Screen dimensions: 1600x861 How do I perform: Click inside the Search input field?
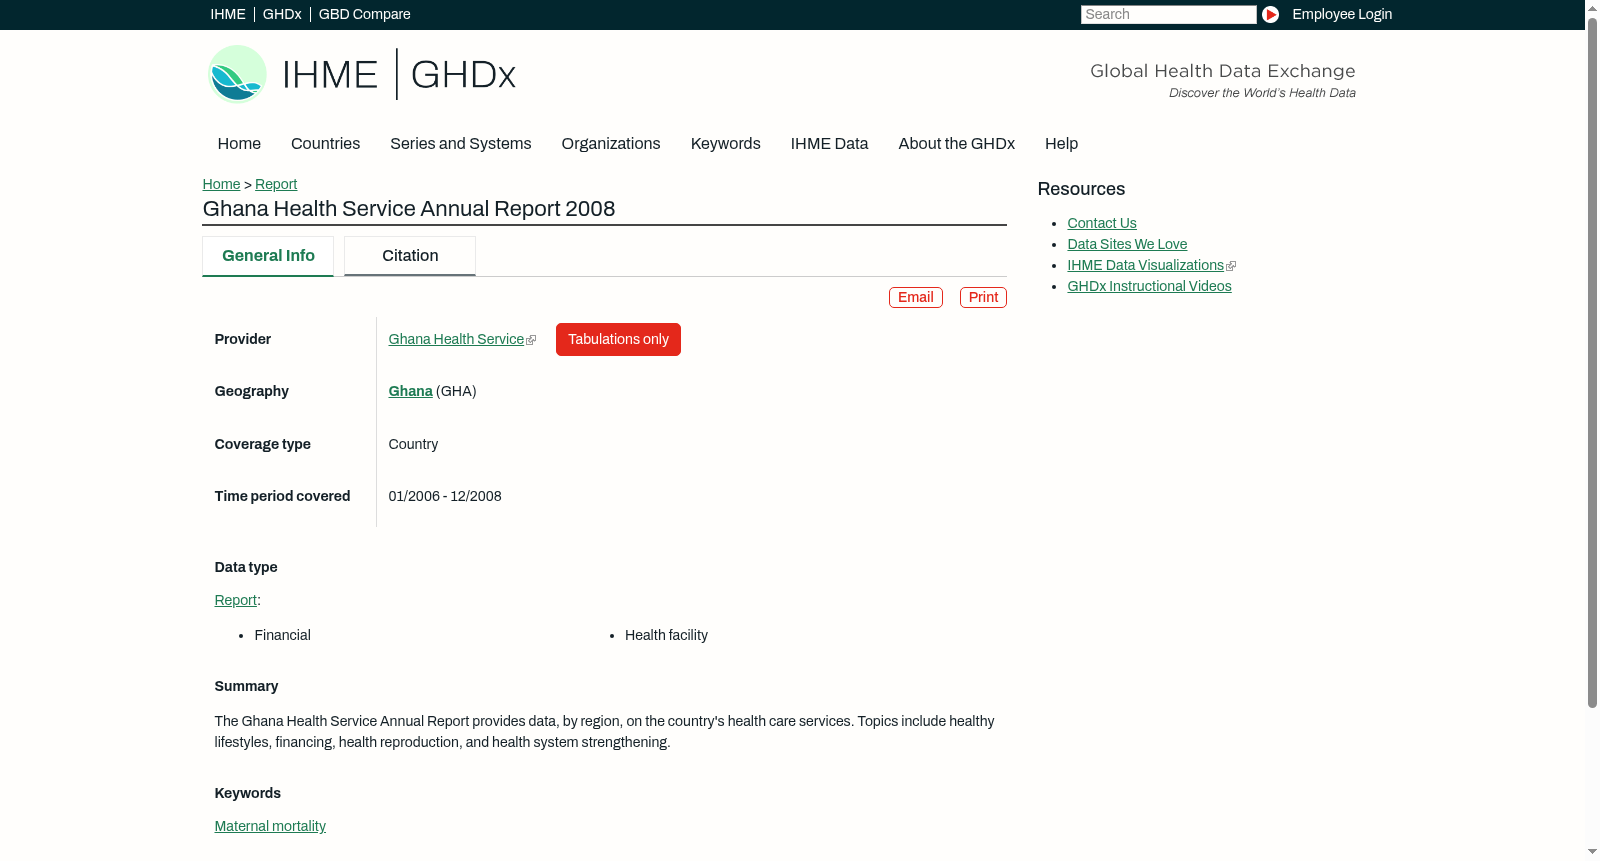click(x=1168, y=14)
